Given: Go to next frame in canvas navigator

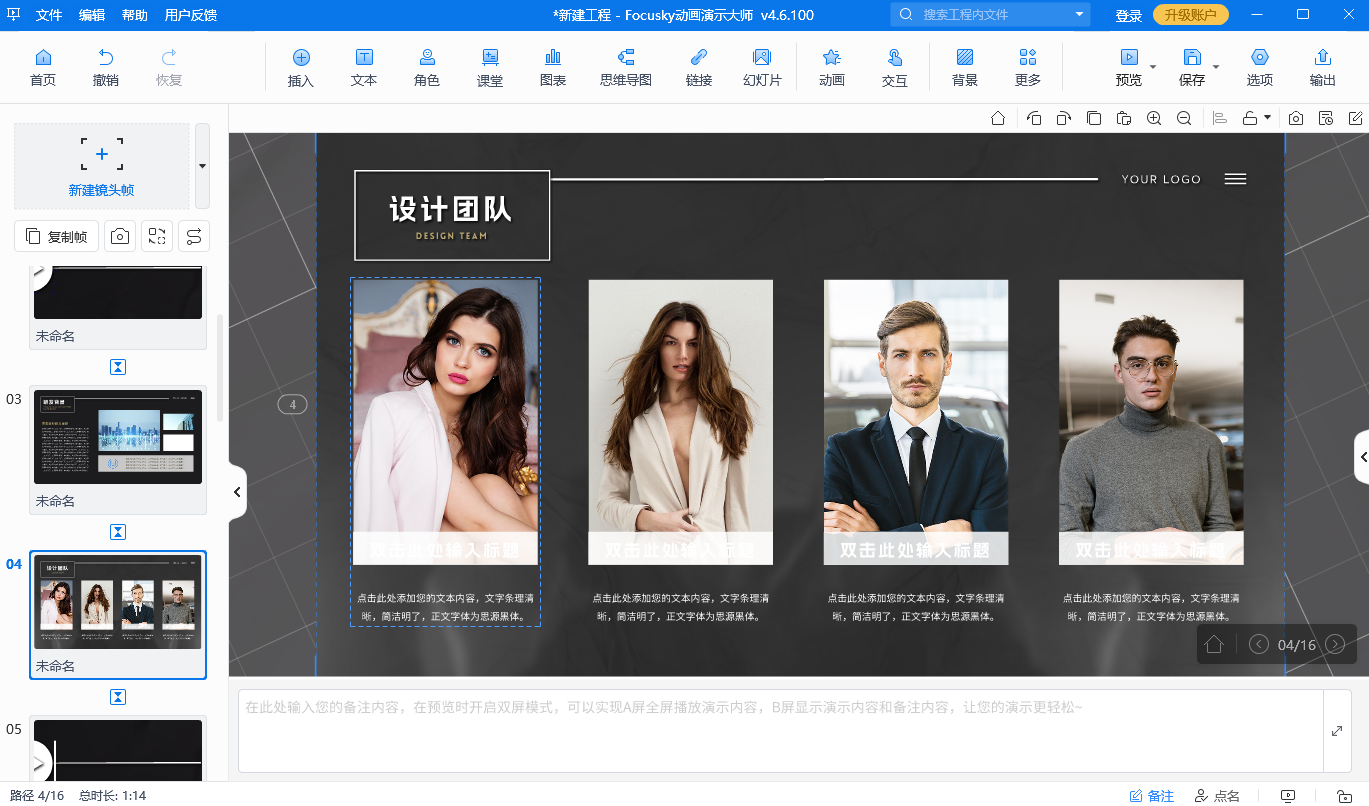Looking at the screenshot, I should click(x=1335, y=644).
